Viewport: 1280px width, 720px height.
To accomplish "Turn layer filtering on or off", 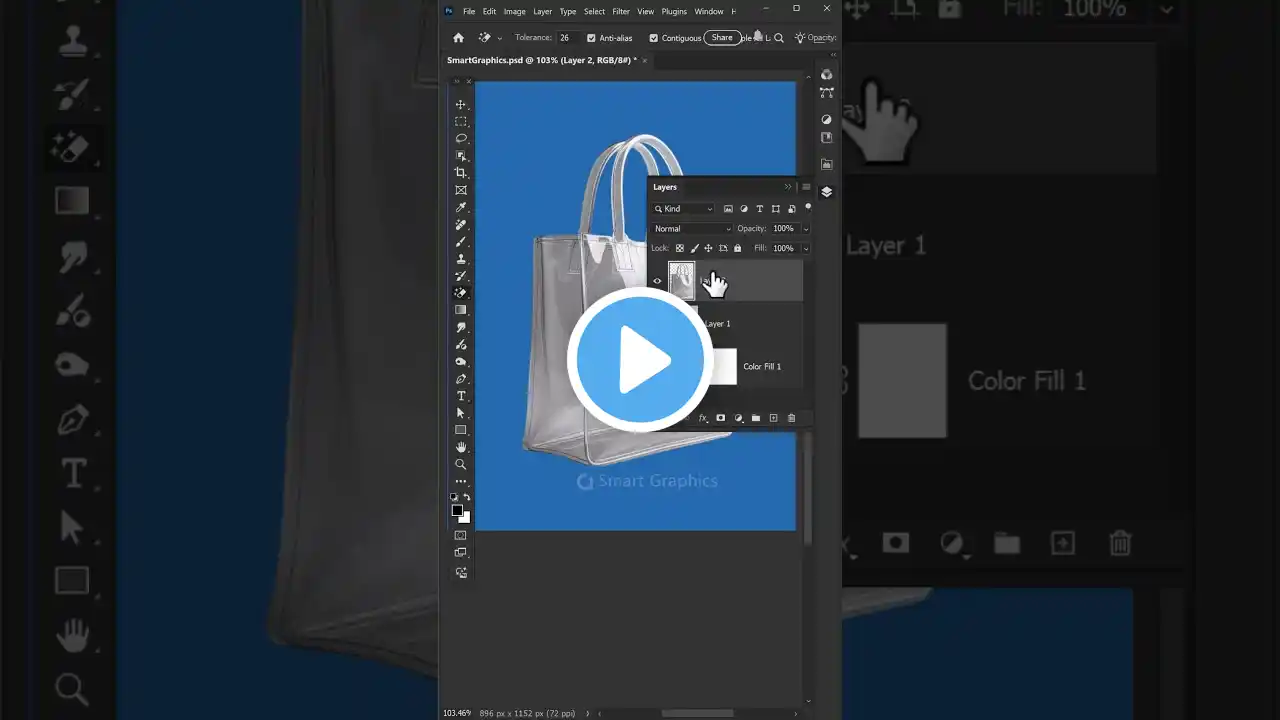I will 808,208.
